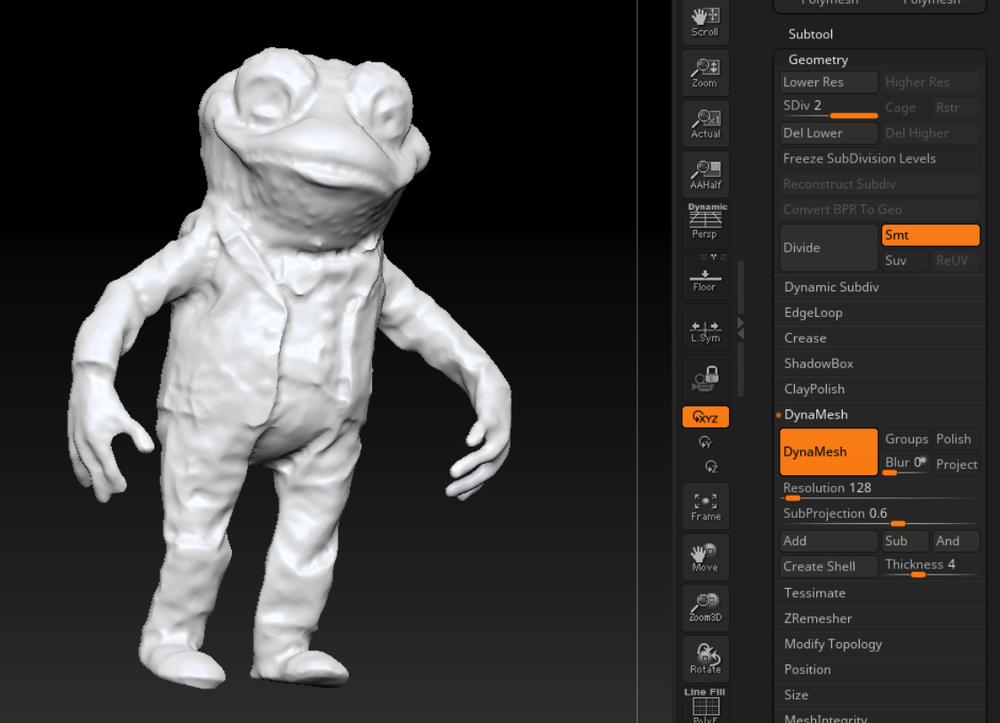Viewport: 1000px width, 723px height.
Task: Expand the EdgeLoop section
Action: click(813, 313)
